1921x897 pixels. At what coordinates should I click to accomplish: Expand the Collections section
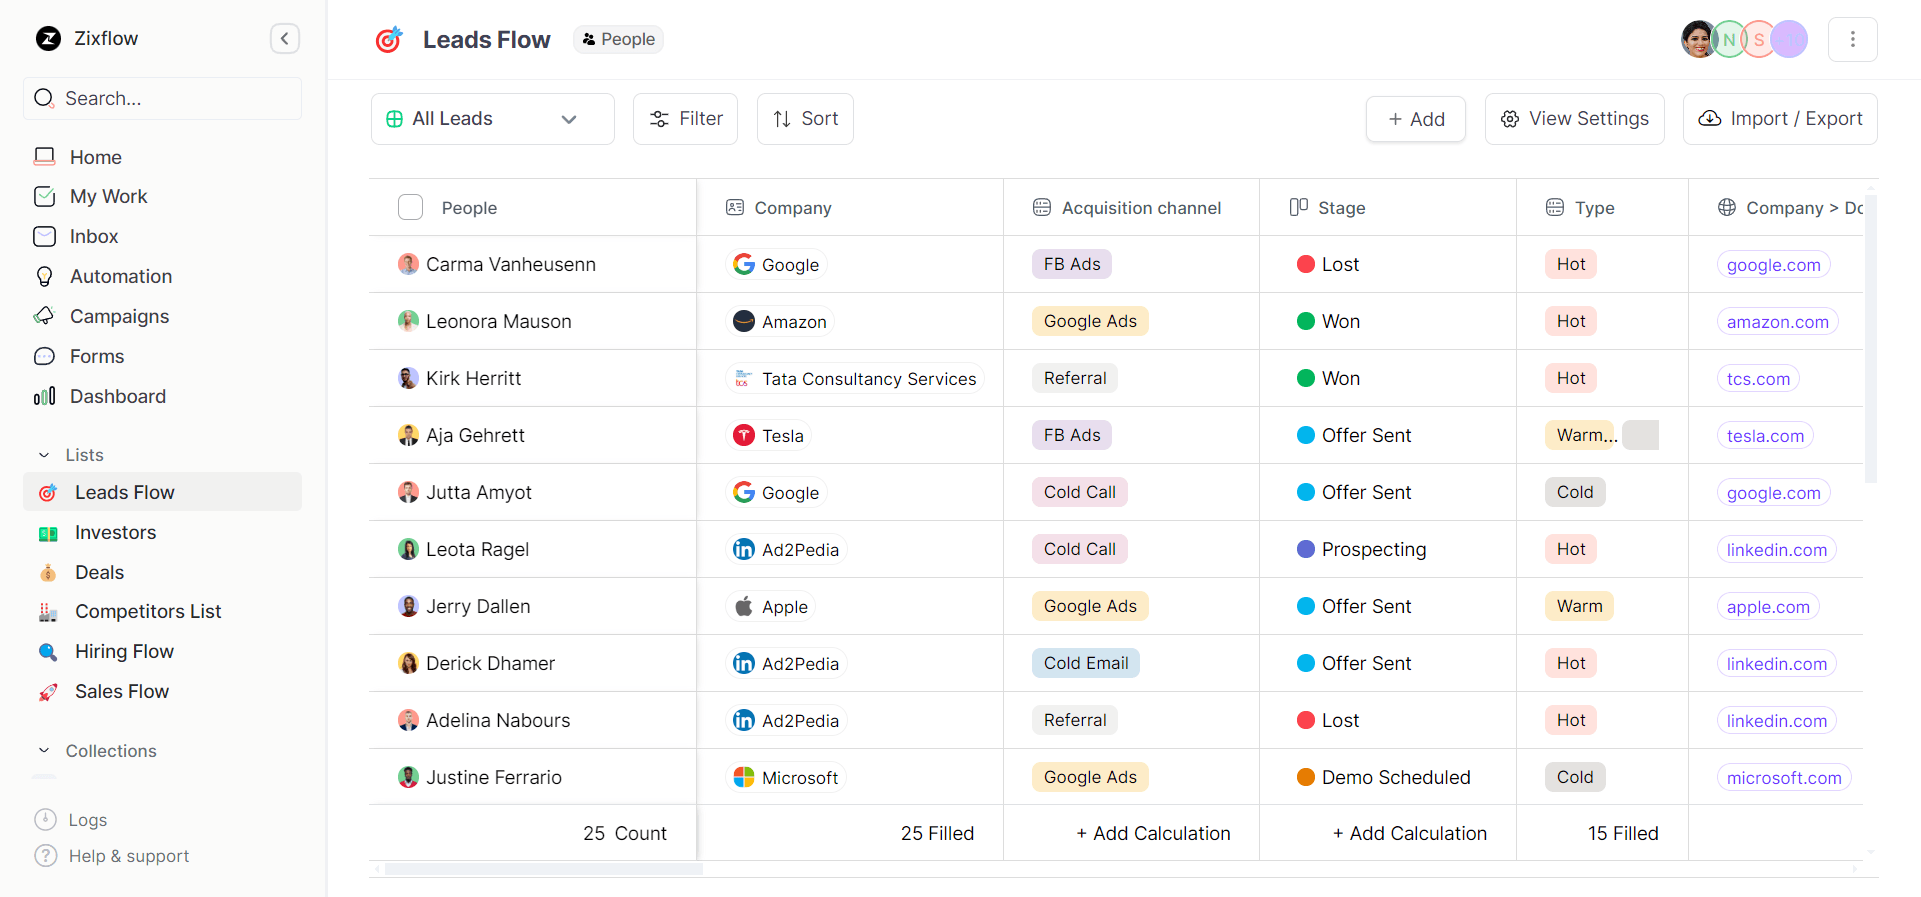tap(45, 751)
